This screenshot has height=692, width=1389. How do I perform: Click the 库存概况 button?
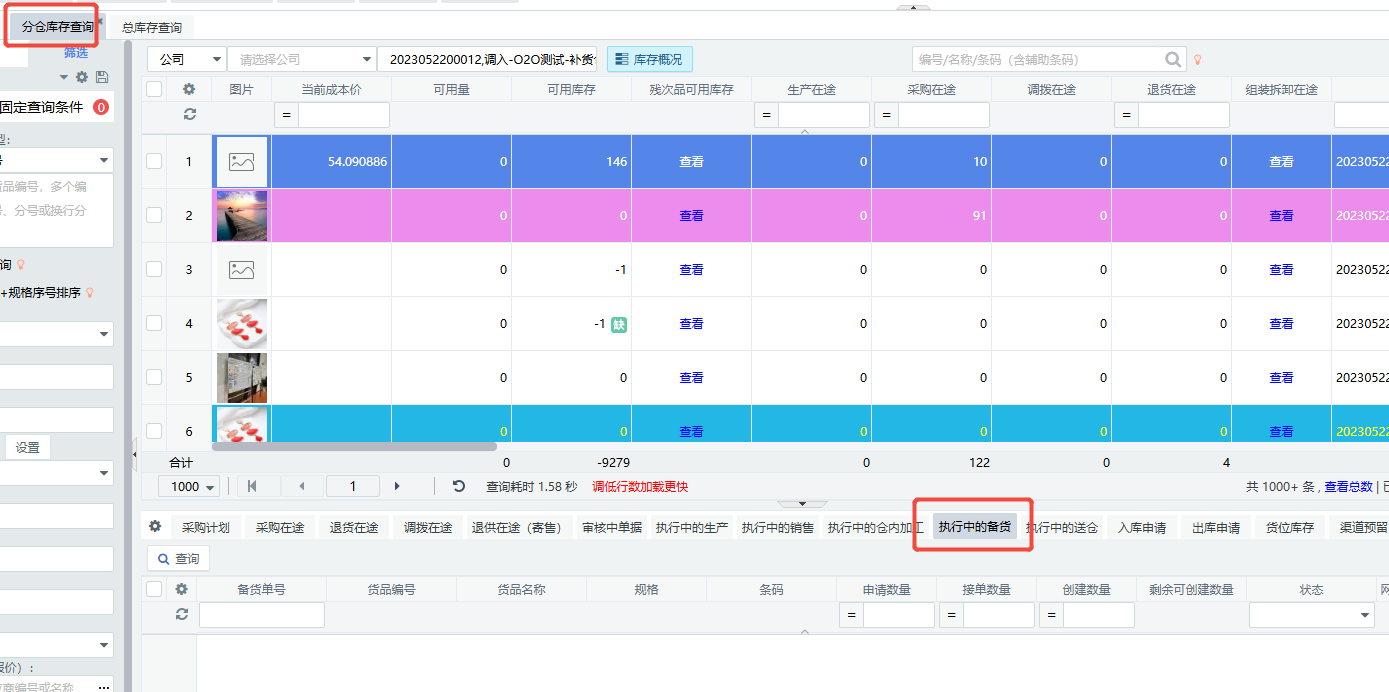649,60
